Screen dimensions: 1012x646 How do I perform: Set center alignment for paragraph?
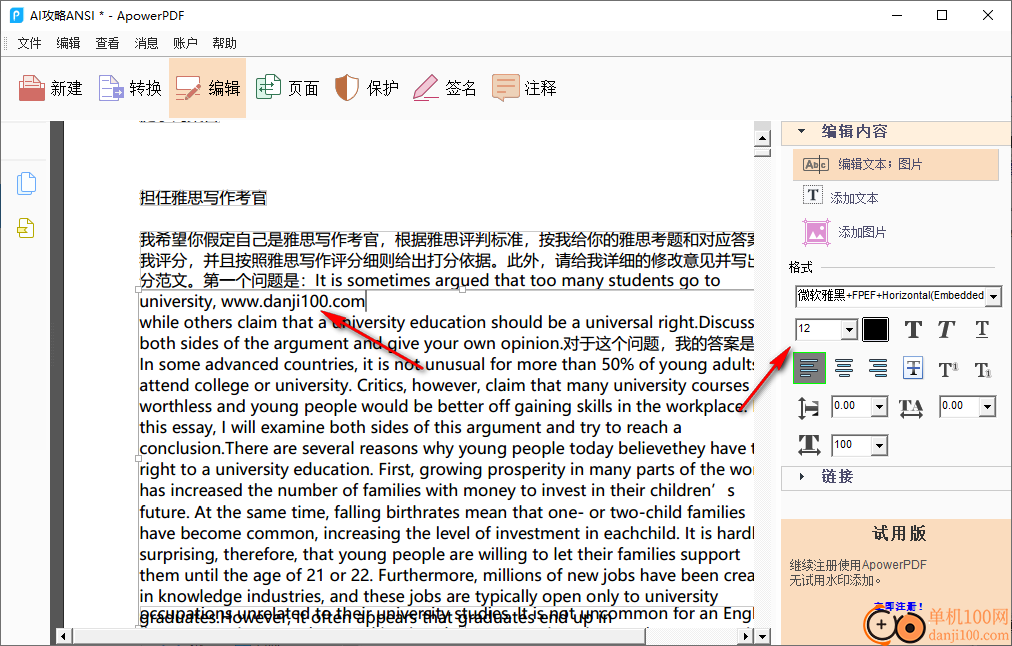pyautogui.click(x=844, y=368)
